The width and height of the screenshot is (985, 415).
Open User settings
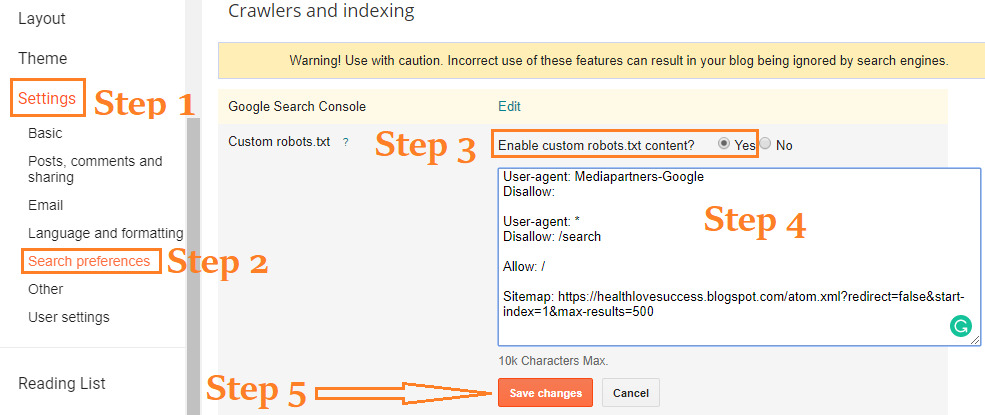68,317
